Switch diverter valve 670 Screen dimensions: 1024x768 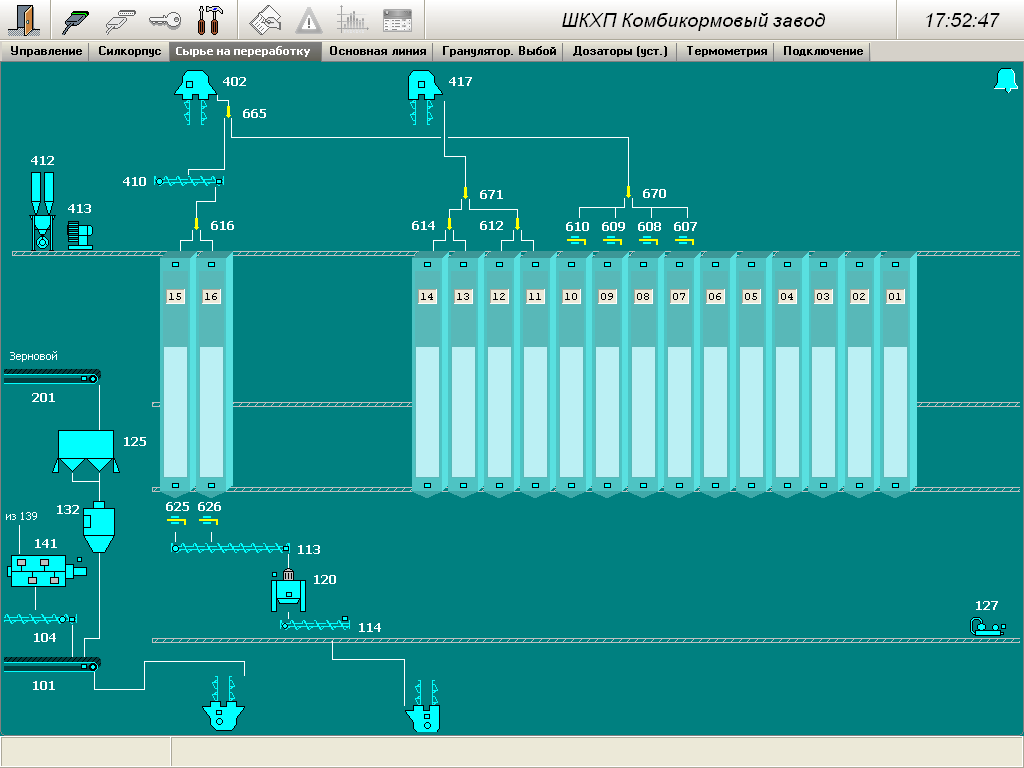coord(628,192)
